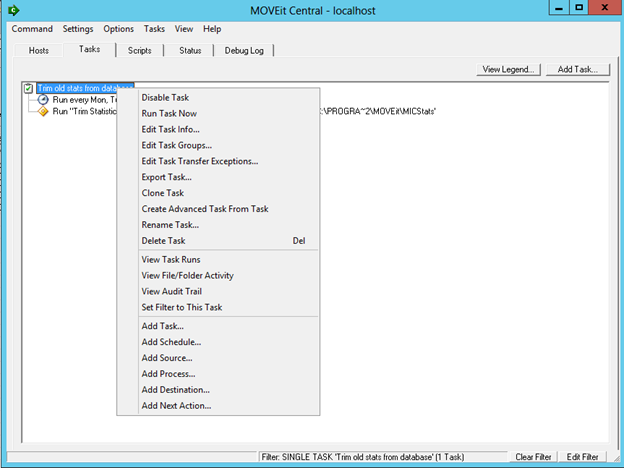Viewport: 624px width, 468px height.
Task: Choose Set Filter to This Task
Action: click(x=218, y=307)
